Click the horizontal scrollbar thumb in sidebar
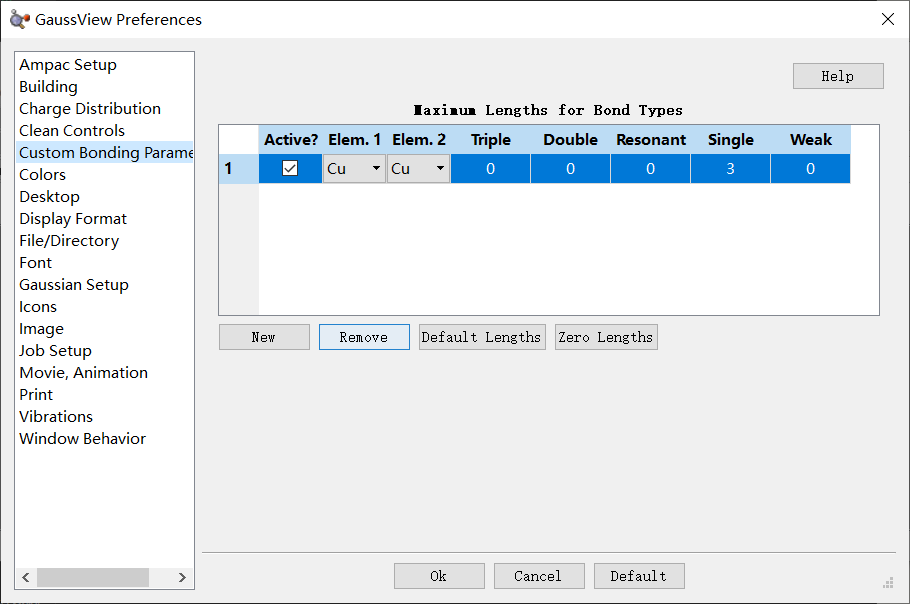Image resolution: width=910 pixels, height=604 pixels. [92, 577]
